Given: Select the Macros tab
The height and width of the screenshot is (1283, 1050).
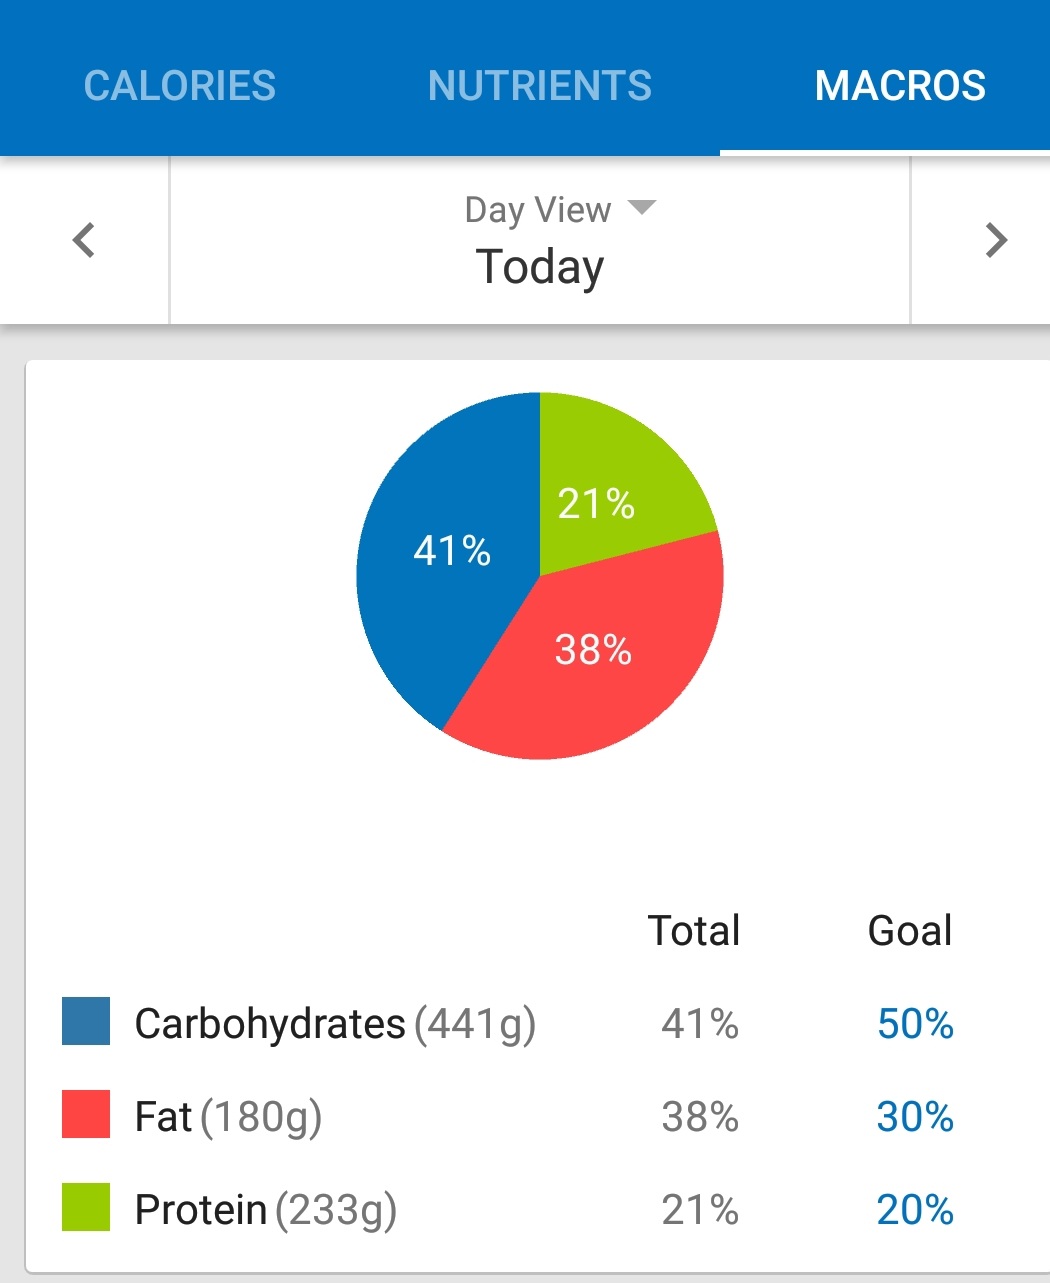Looking at the screenshot, I should tap(900, 86).
